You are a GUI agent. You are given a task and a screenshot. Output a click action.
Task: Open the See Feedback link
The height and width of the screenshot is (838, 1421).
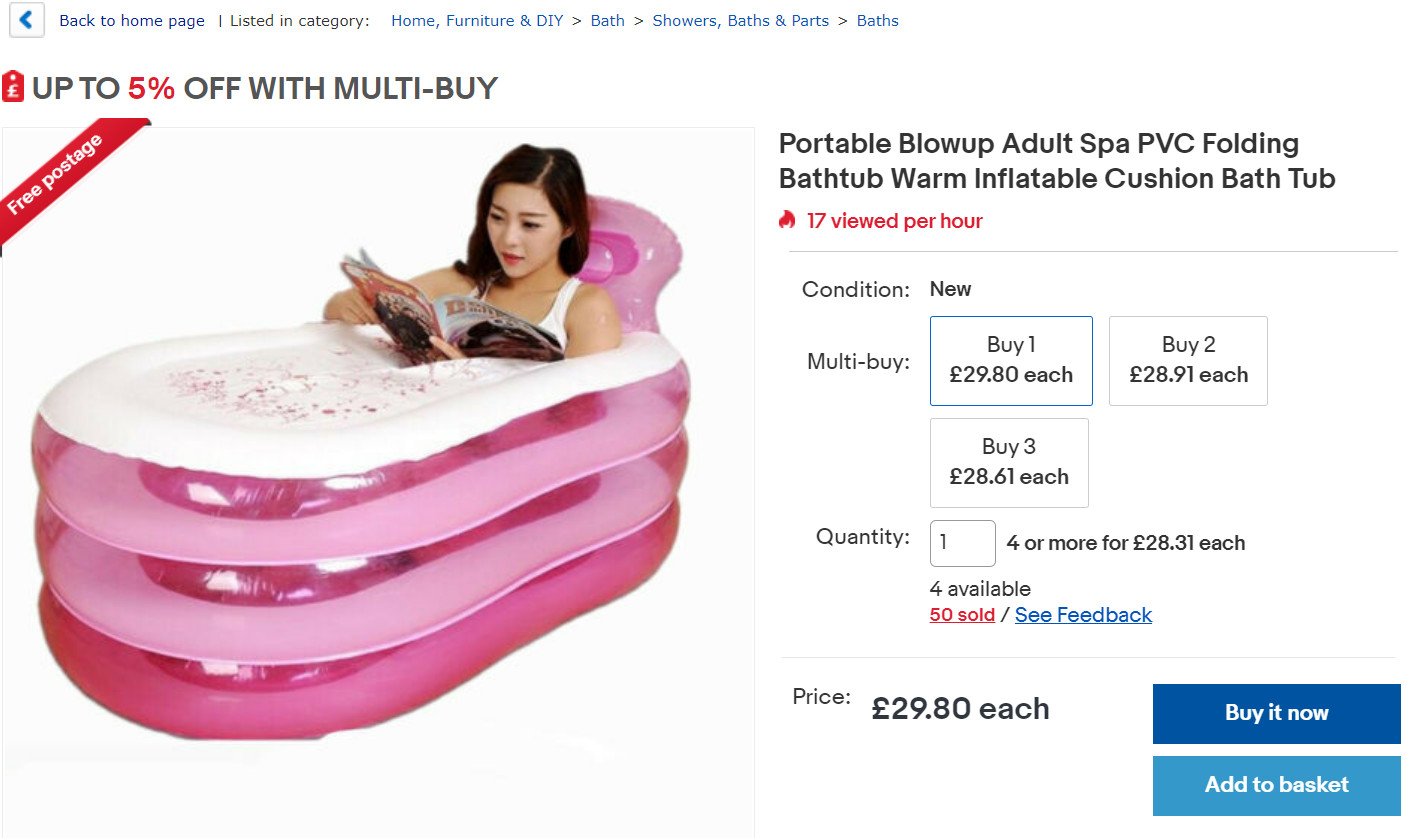click(1083, 615)
